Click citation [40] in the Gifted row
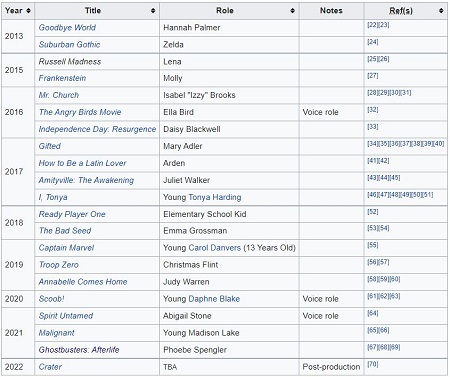The width and height of the screenshot is (450, 377). point(439,144)
